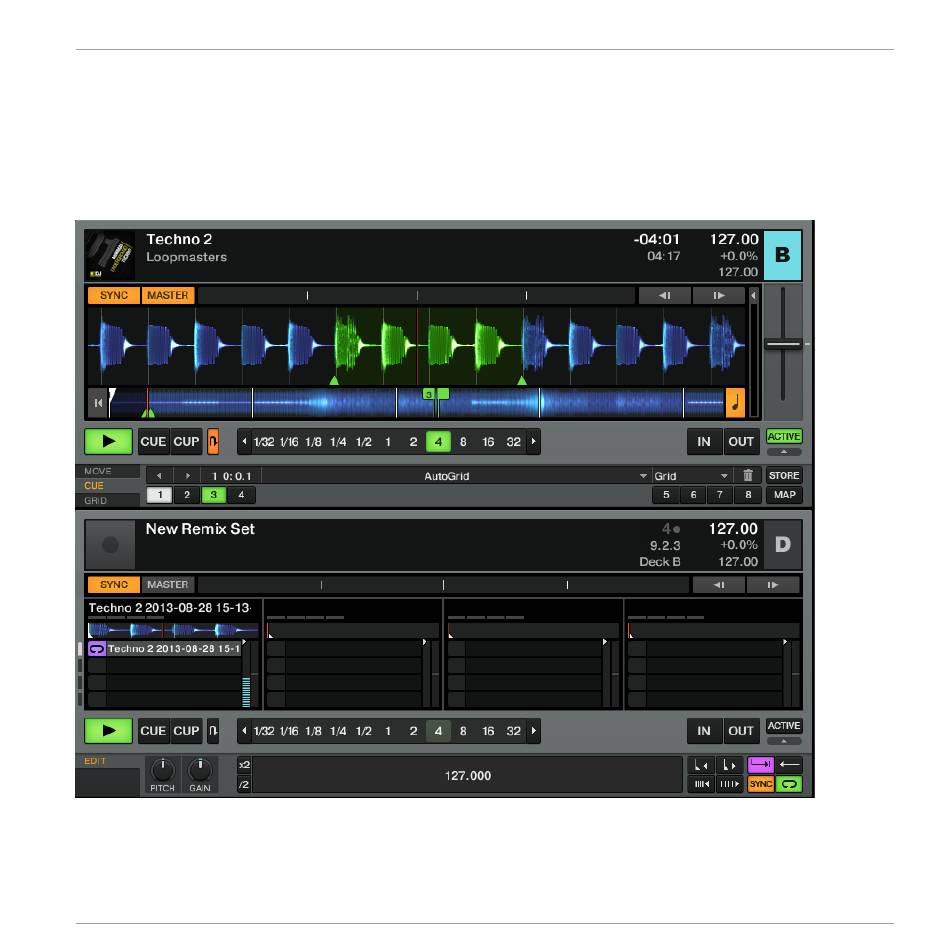The image size is (950, 951).
Task: Toggle green loop mode icon in sample editor
Action: coord(789,784)
